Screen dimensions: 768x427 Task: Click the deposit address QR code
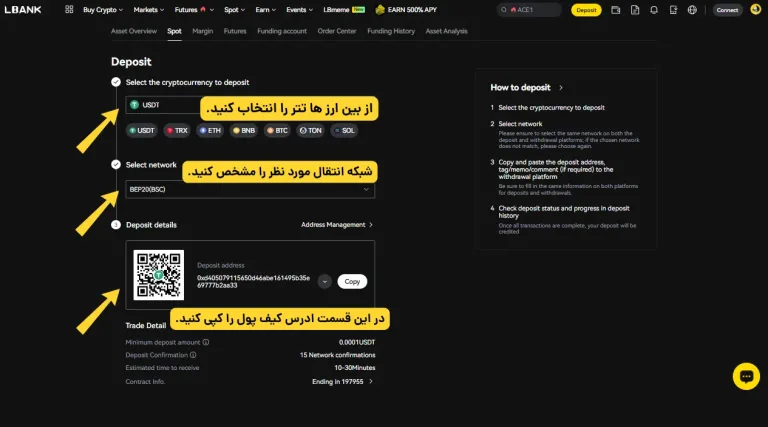pyautogui.click(x=159, y=275)
